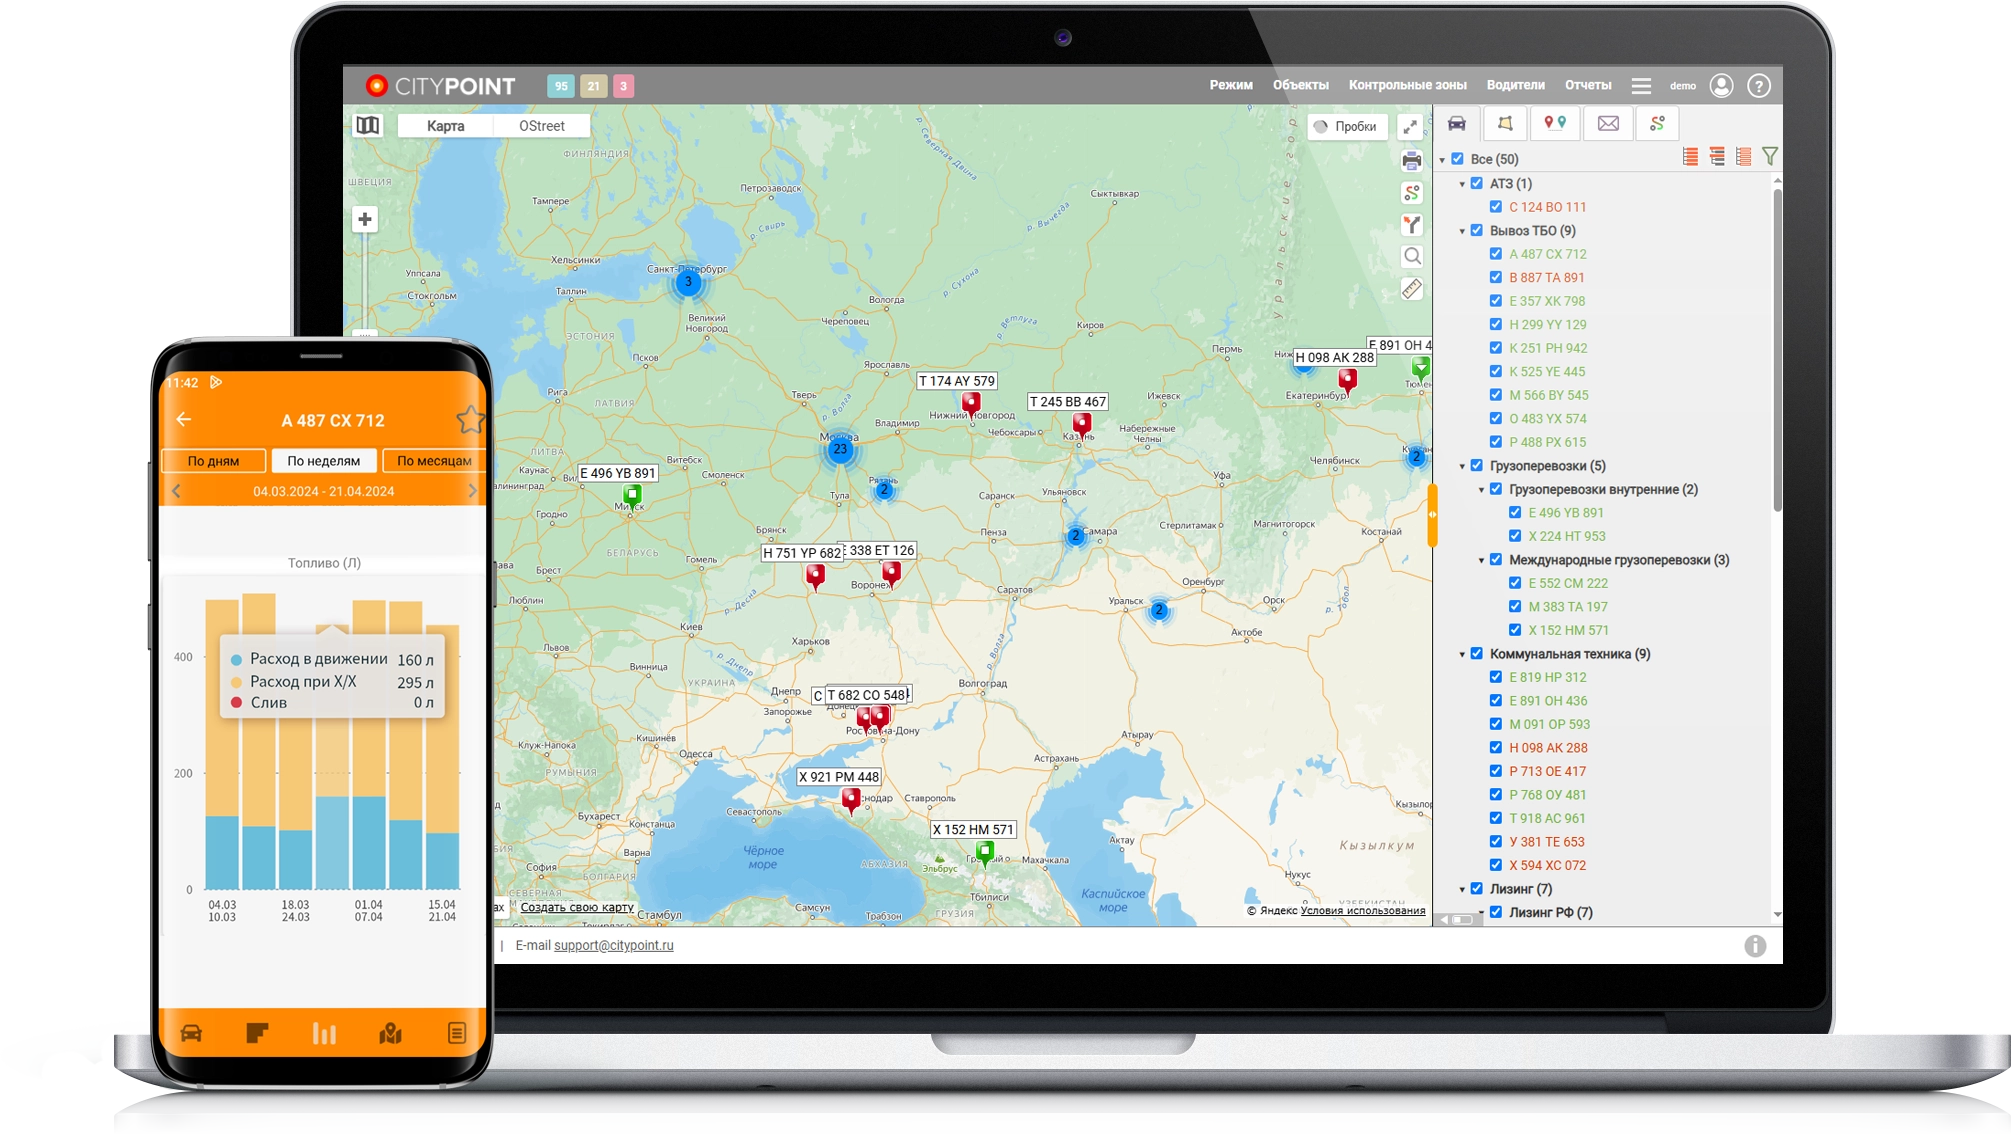2011x1134 pixels.
Task: Switch map to the OStreet tab
Action: (542, 126)
